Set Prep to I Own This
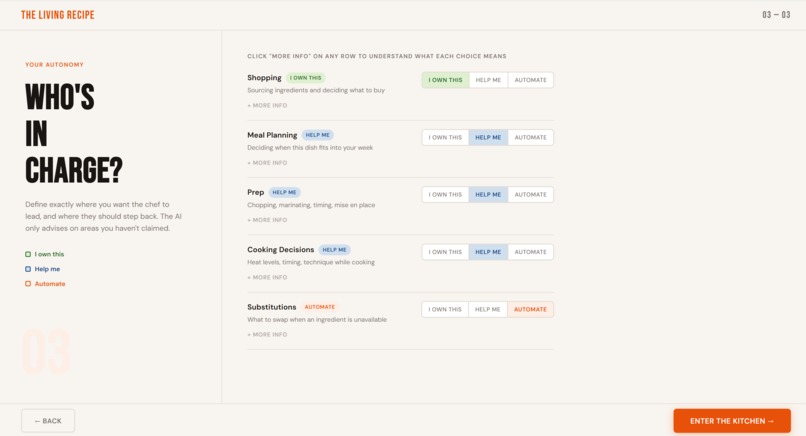Screen dimensions: 806x436 tap(445, 194)
